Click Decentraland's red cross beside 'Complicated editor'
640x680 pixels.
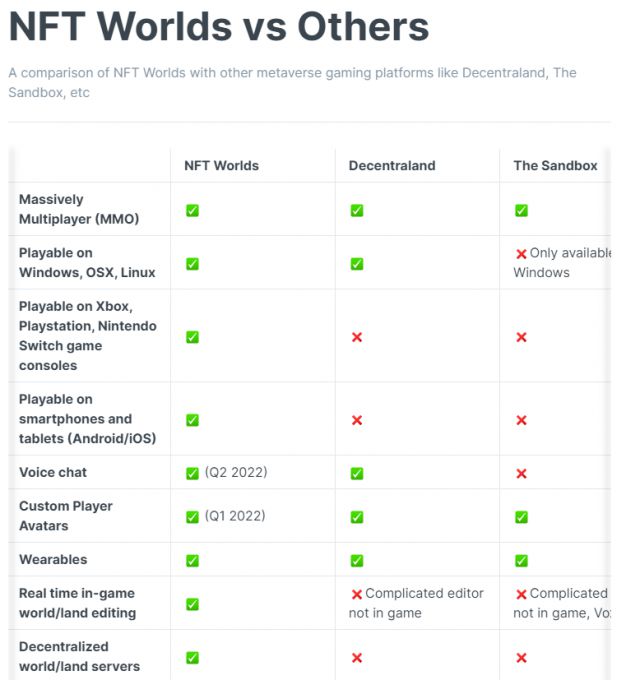pyautogui.click(x=356, y=594)
